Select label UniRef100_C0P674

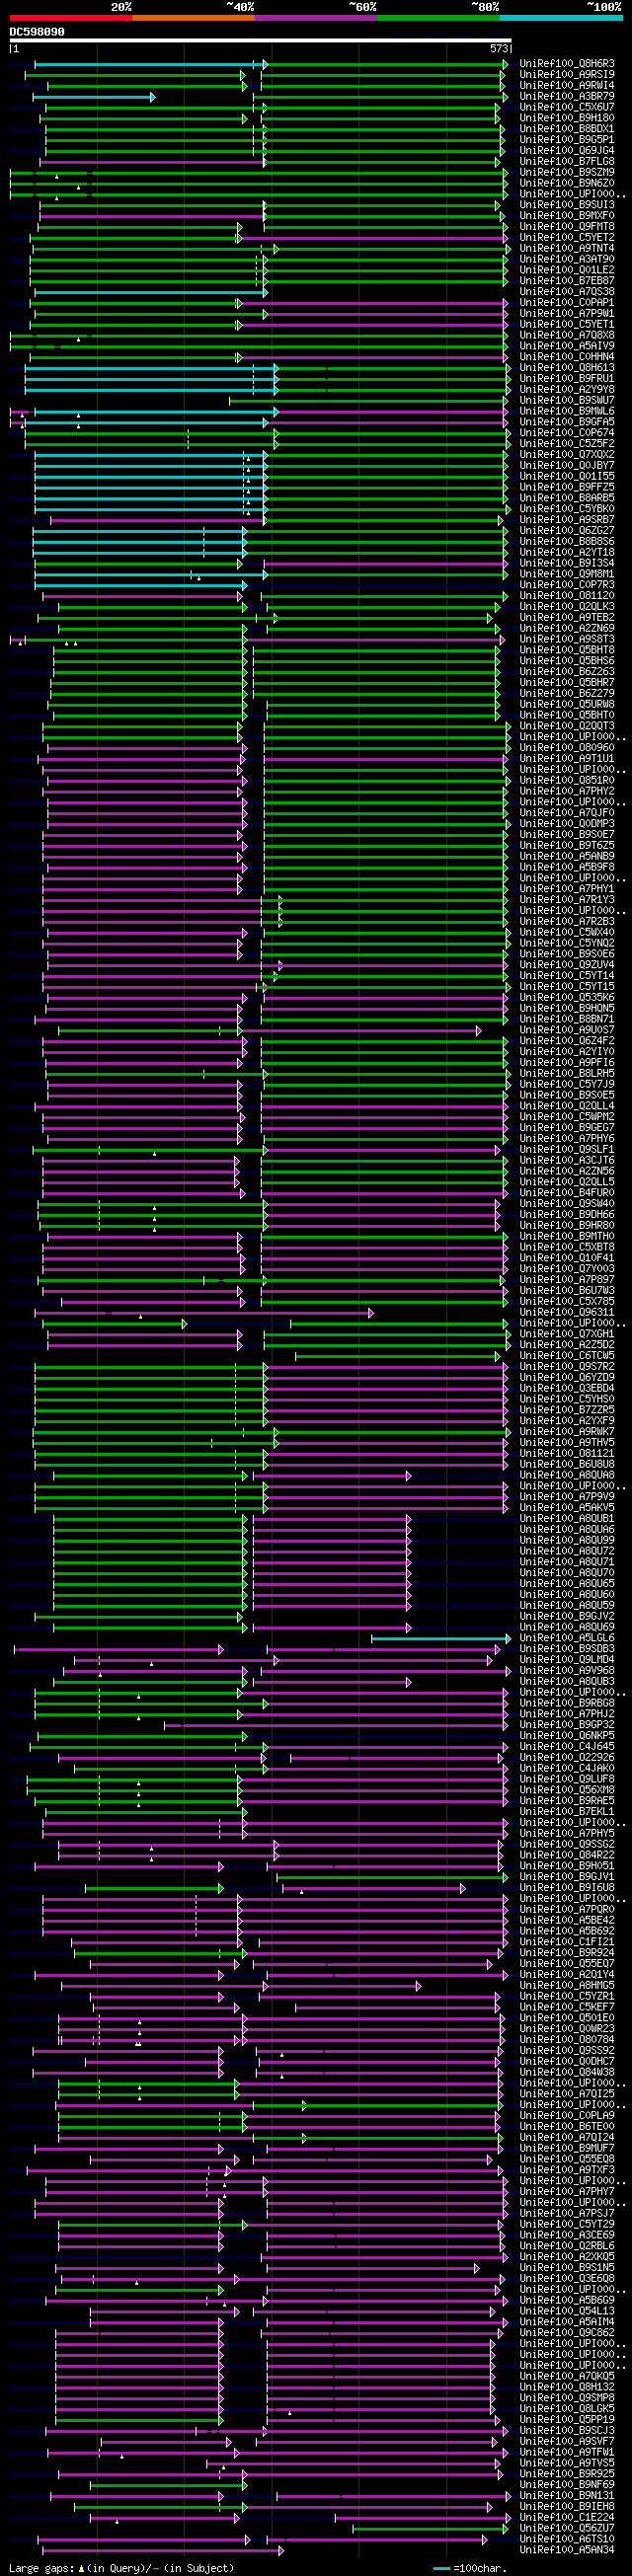point(567,433)
